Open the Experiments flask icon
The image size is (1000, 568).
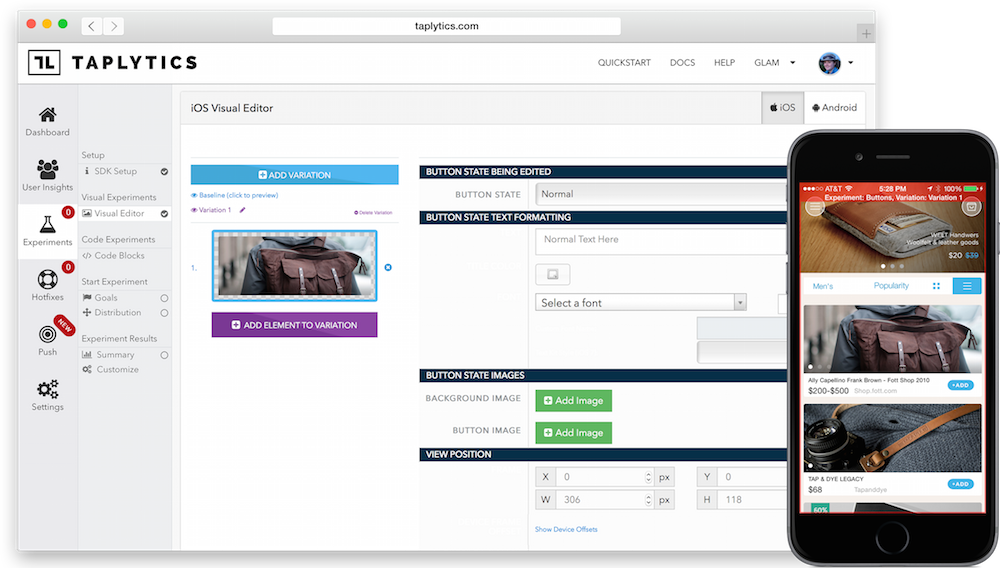[x=47, y=225]
